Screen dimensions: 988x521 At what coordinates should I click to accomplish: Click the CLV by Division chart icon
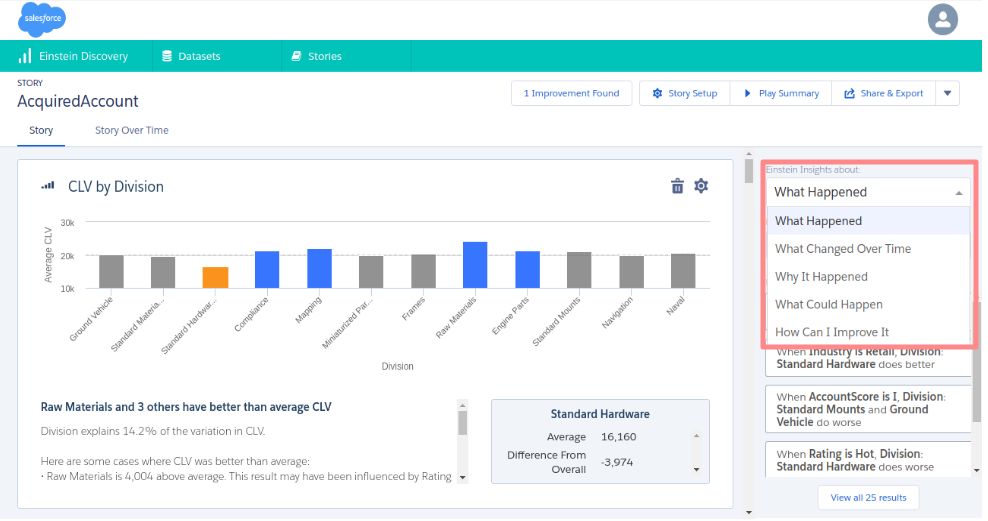47,186
